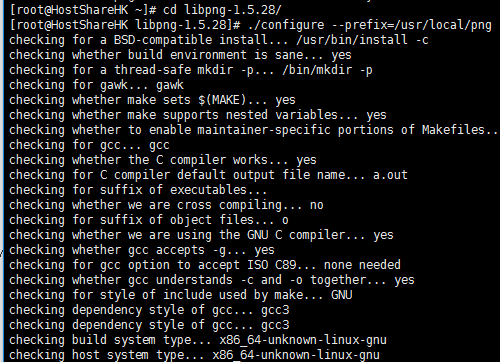Image resolution: width=500 pixels, height=362 pixels.
Task: Click the /bin/mkdir -p result text
Action: 327,70
